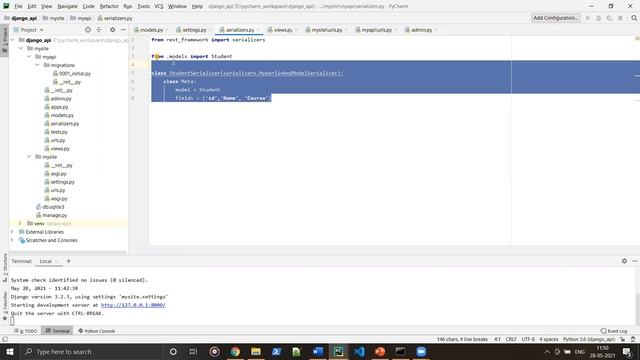Click the Structure side tool tab

coord(5,268)
